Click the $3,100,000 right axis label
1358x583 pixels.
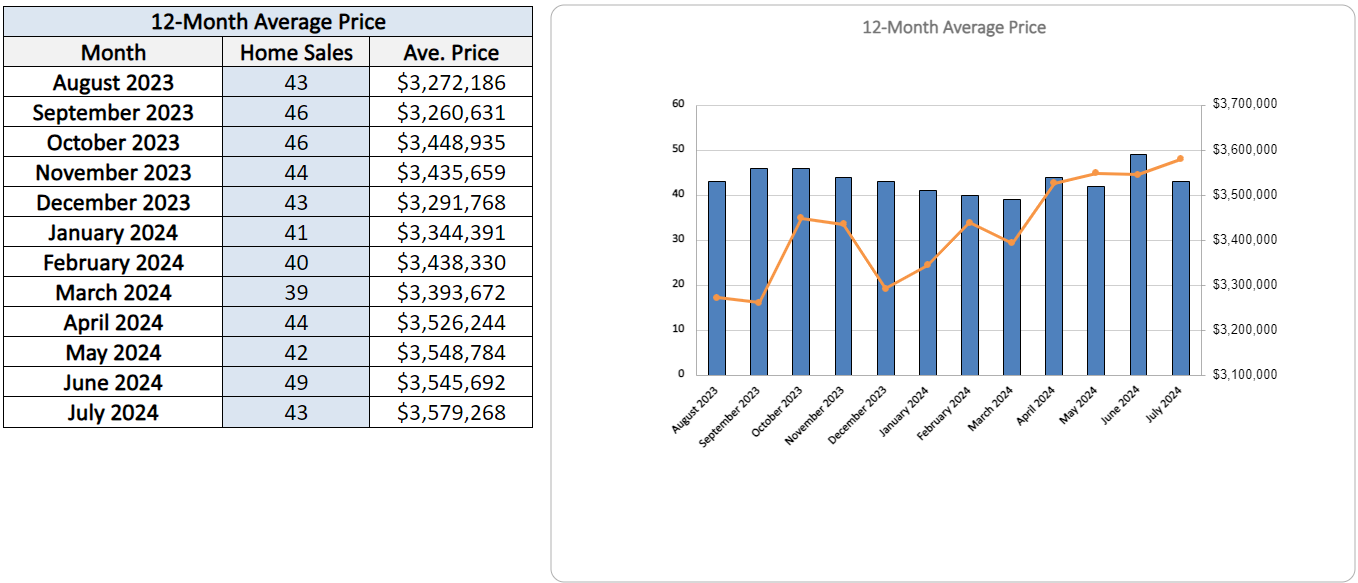1245,374
